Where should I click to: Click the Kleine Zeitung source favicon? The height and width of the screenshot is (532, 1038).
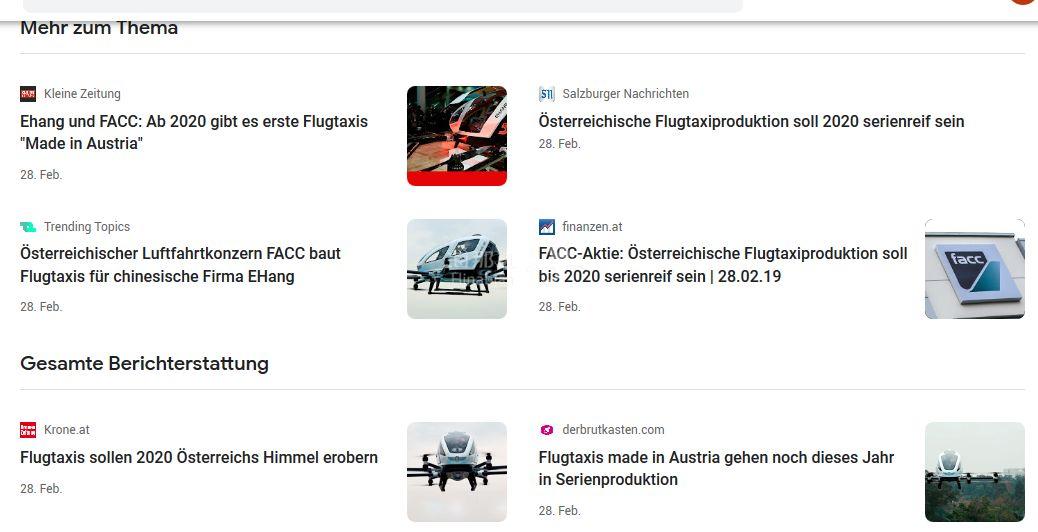28,94
